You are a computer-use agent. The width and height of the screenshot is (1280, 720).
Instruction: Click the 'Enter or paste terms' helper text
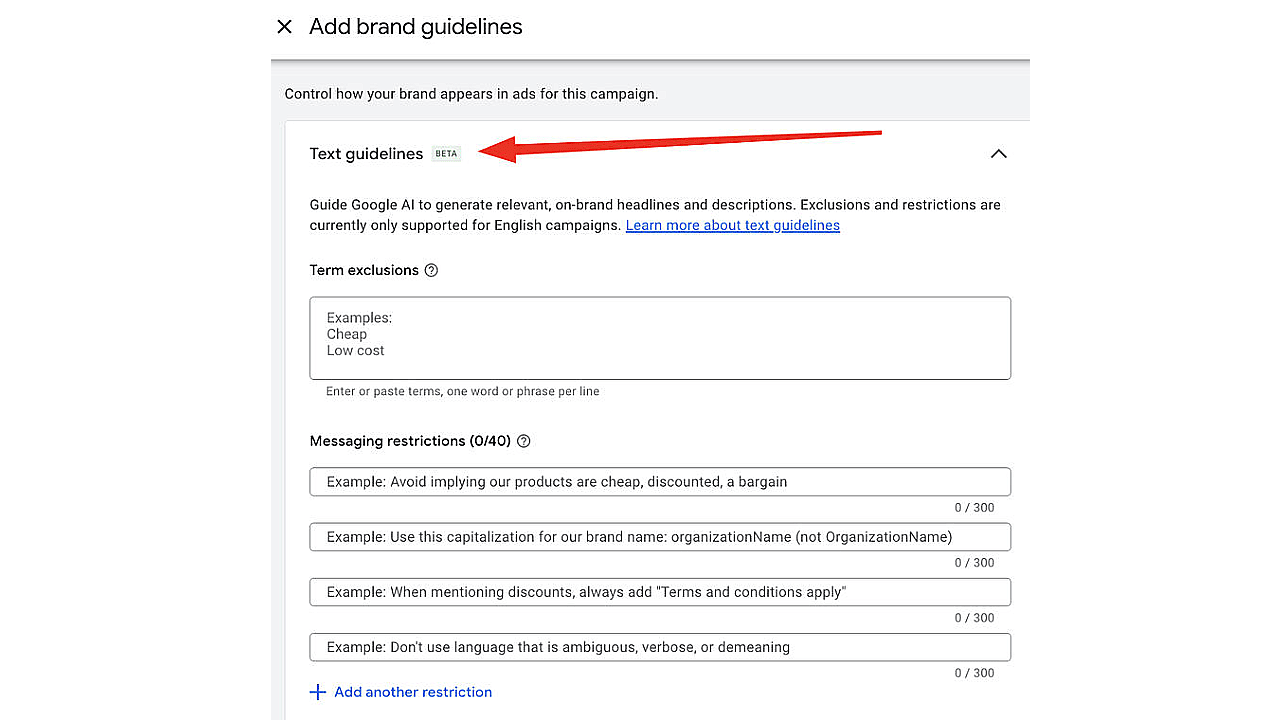coord(462,392)
